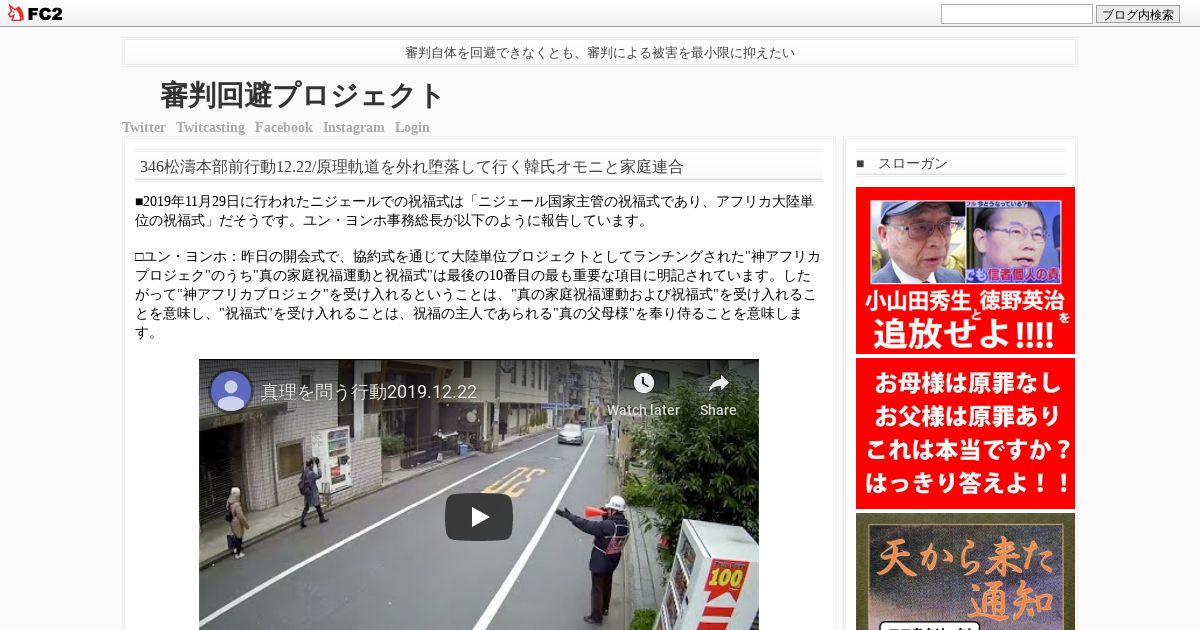The height and width of the screenshot is (630, 1200).
Task: Click the Watch later clock icon
Action: pyautogui.click(x=643, y=383)
